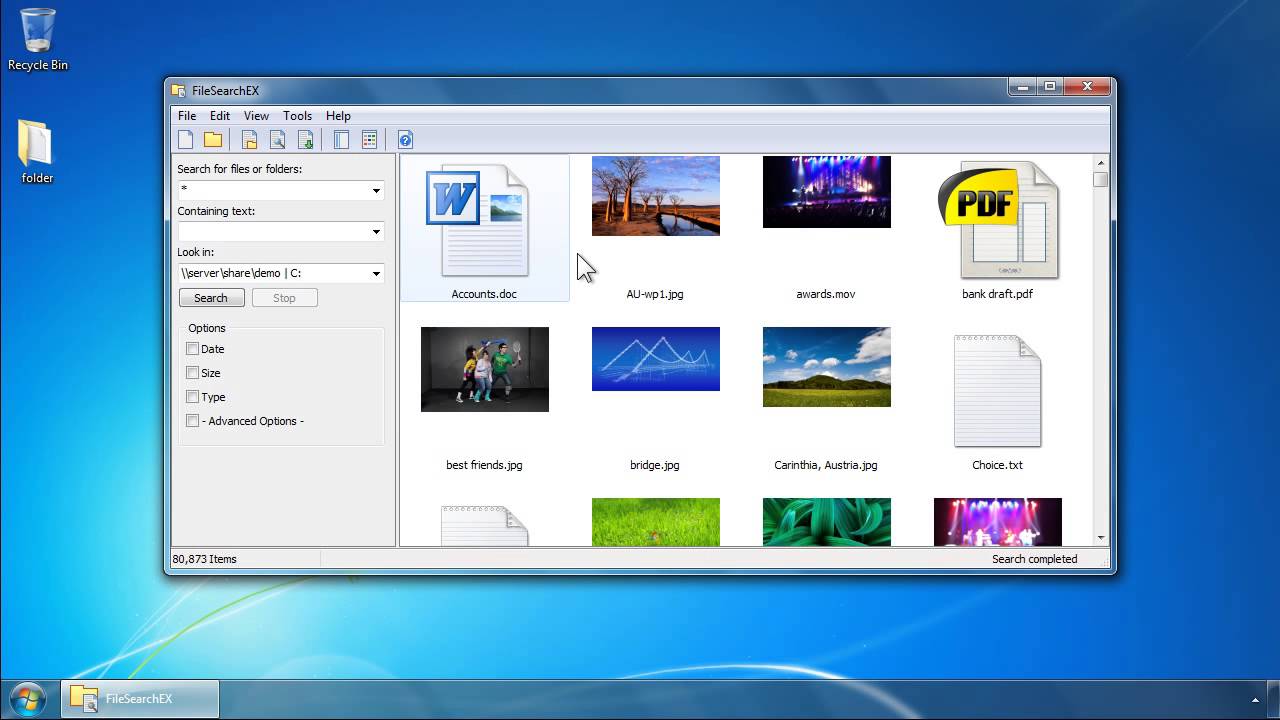Image resolution: width=1280 pixels, height=720 pixels.
Task: Click the Help question mark toolbar icon
Action: tap(405, 140)
